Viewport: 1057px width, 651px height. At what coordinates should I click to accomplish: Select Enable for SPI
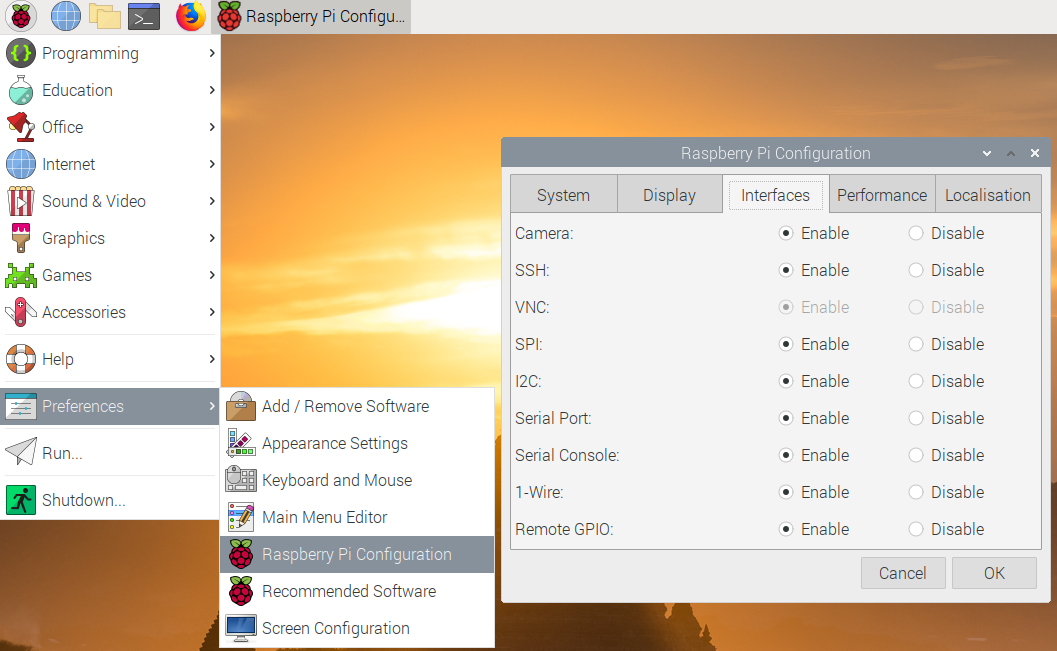(785, 344)
